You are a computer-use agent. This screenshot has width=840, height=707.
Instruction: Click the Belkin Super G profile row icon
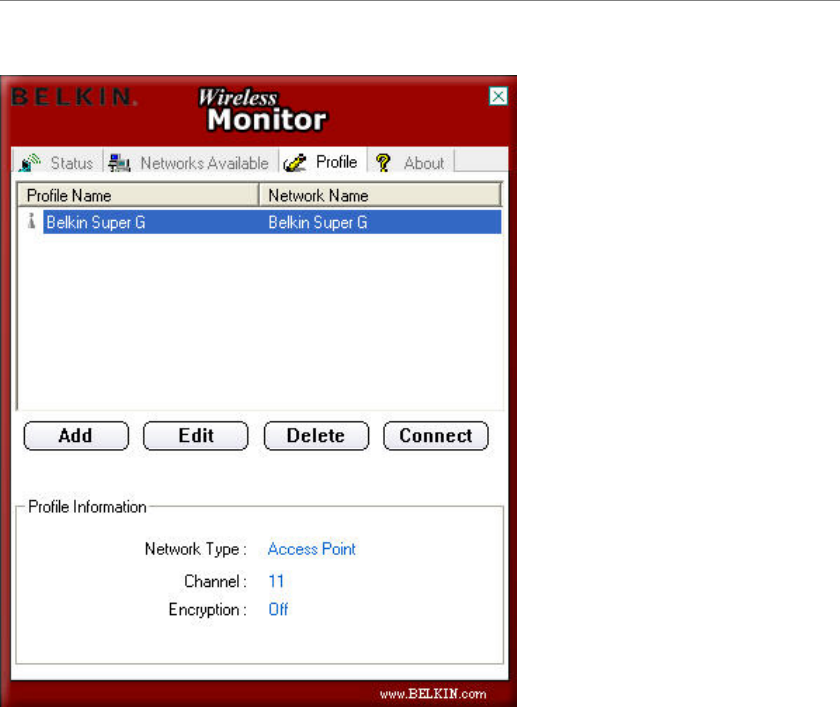pyautogui.click(x=32, y=222)
